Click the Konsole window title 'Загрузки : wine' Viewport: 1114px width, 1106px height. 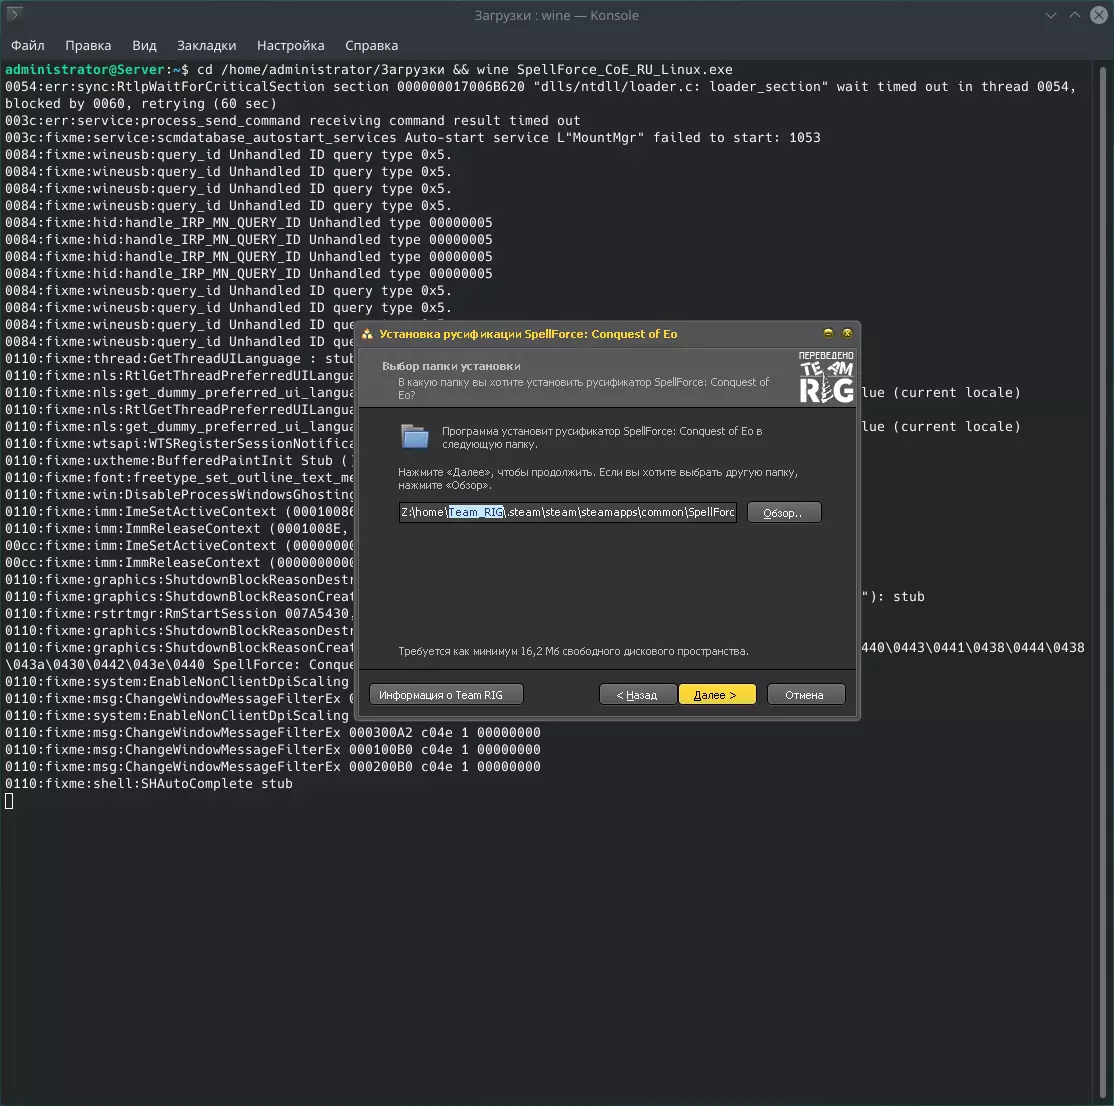556,16
